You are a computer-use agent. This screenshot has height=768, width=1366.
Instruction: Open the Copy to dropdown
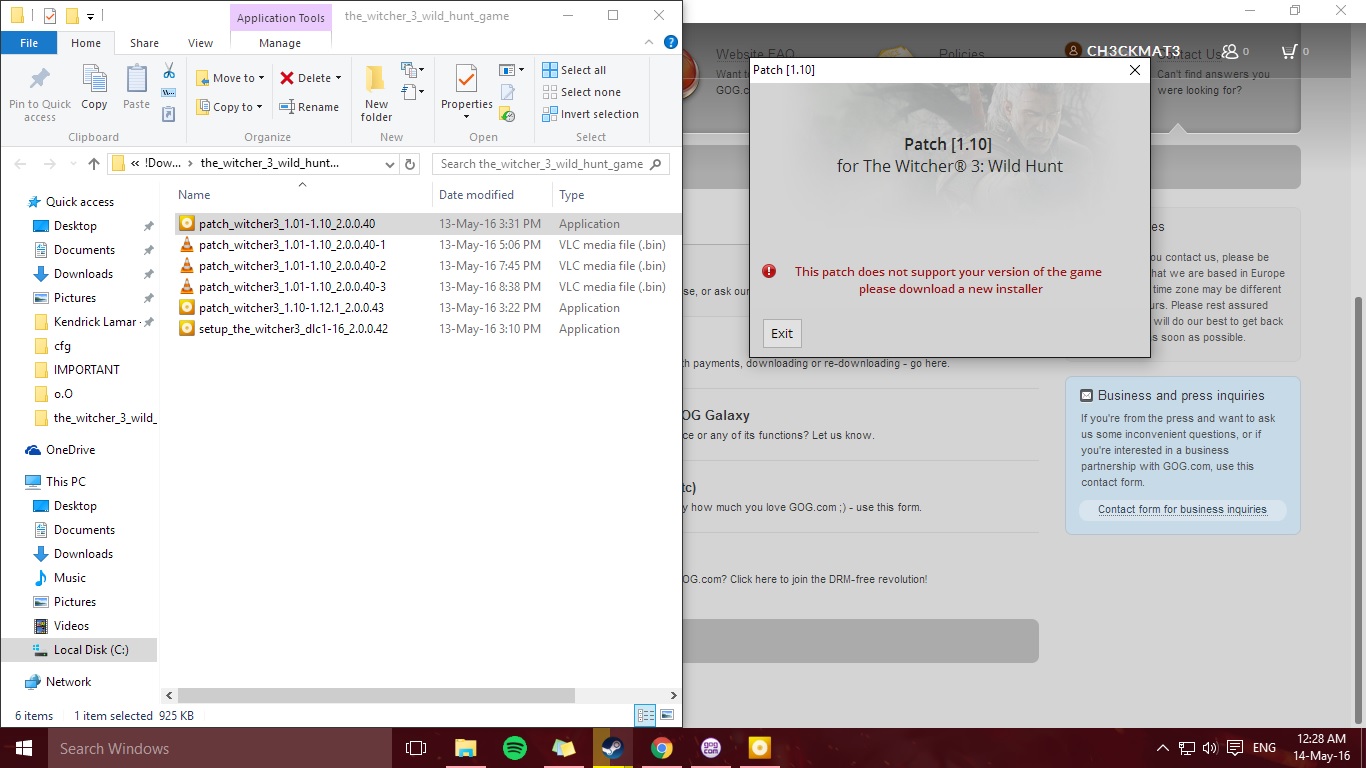click(x=229, y=107)
